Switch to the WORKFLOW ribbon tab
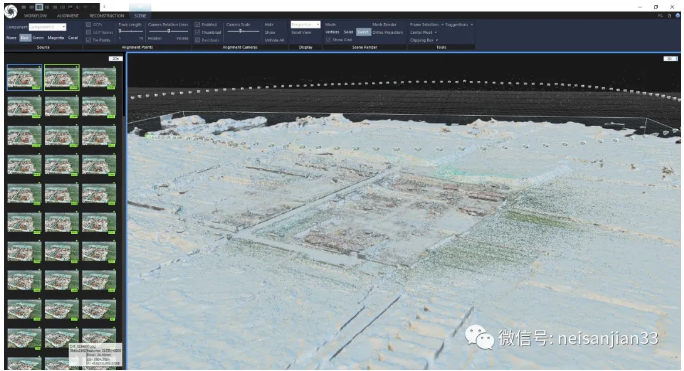 coord(35,16)
